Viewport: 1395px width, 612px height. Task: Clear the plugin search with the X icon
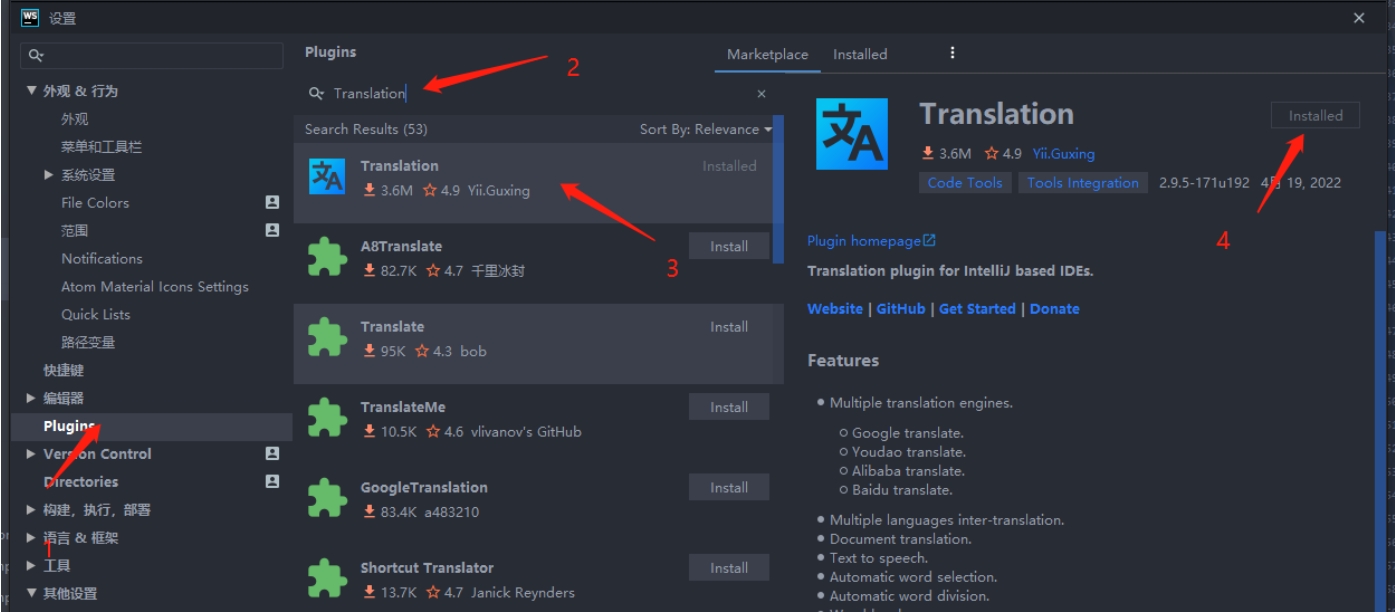[x=761, y=93]
